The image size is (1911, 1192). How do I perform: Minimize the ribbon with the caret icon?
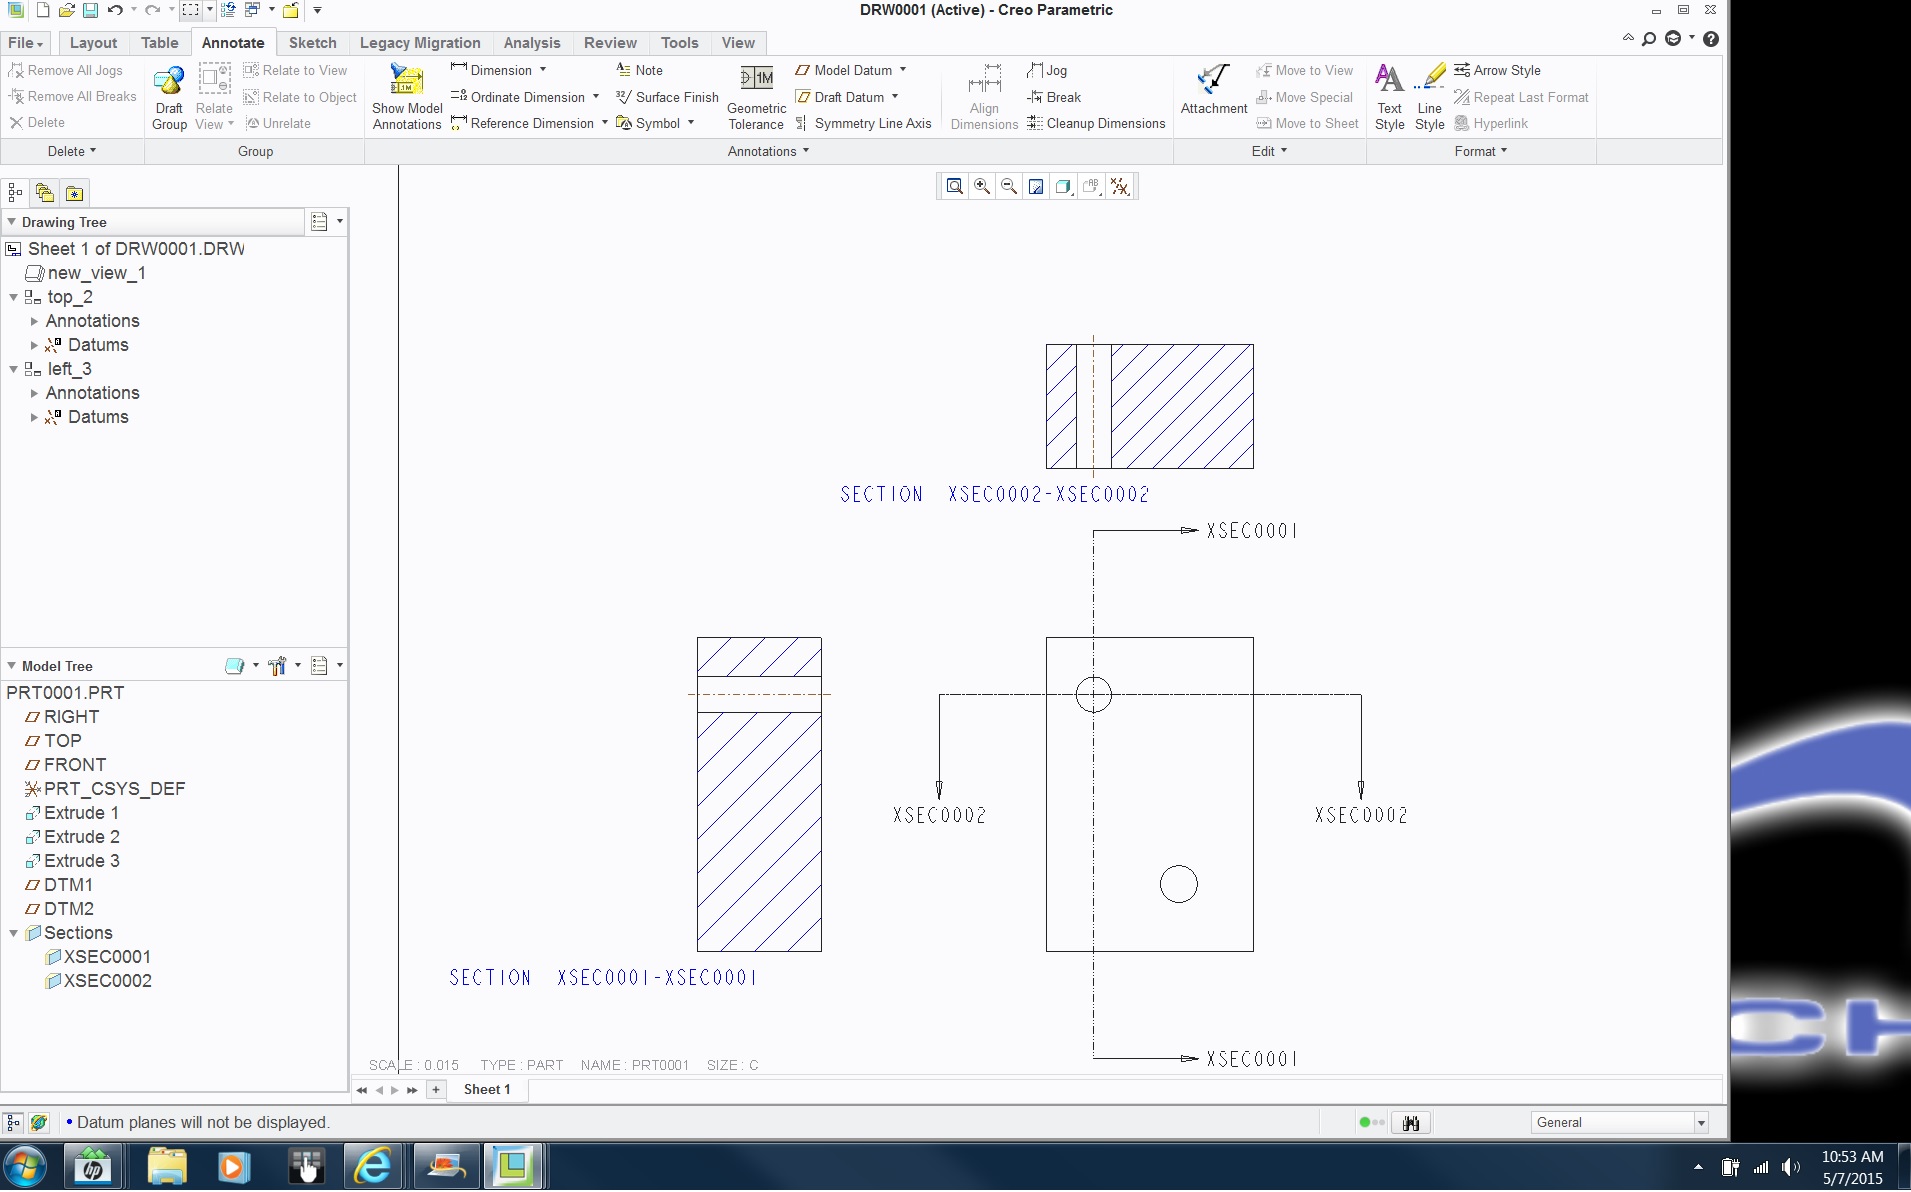point(1628,38)
